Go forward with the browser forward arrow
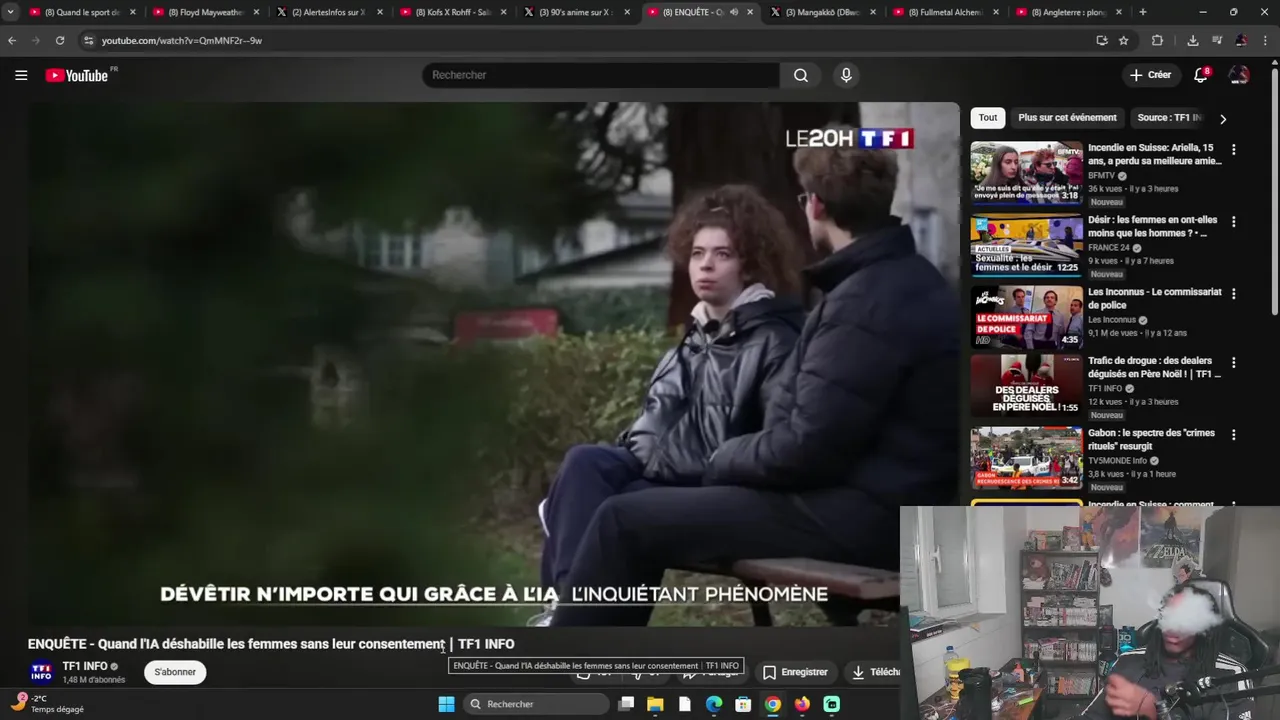 coord(36,40)
